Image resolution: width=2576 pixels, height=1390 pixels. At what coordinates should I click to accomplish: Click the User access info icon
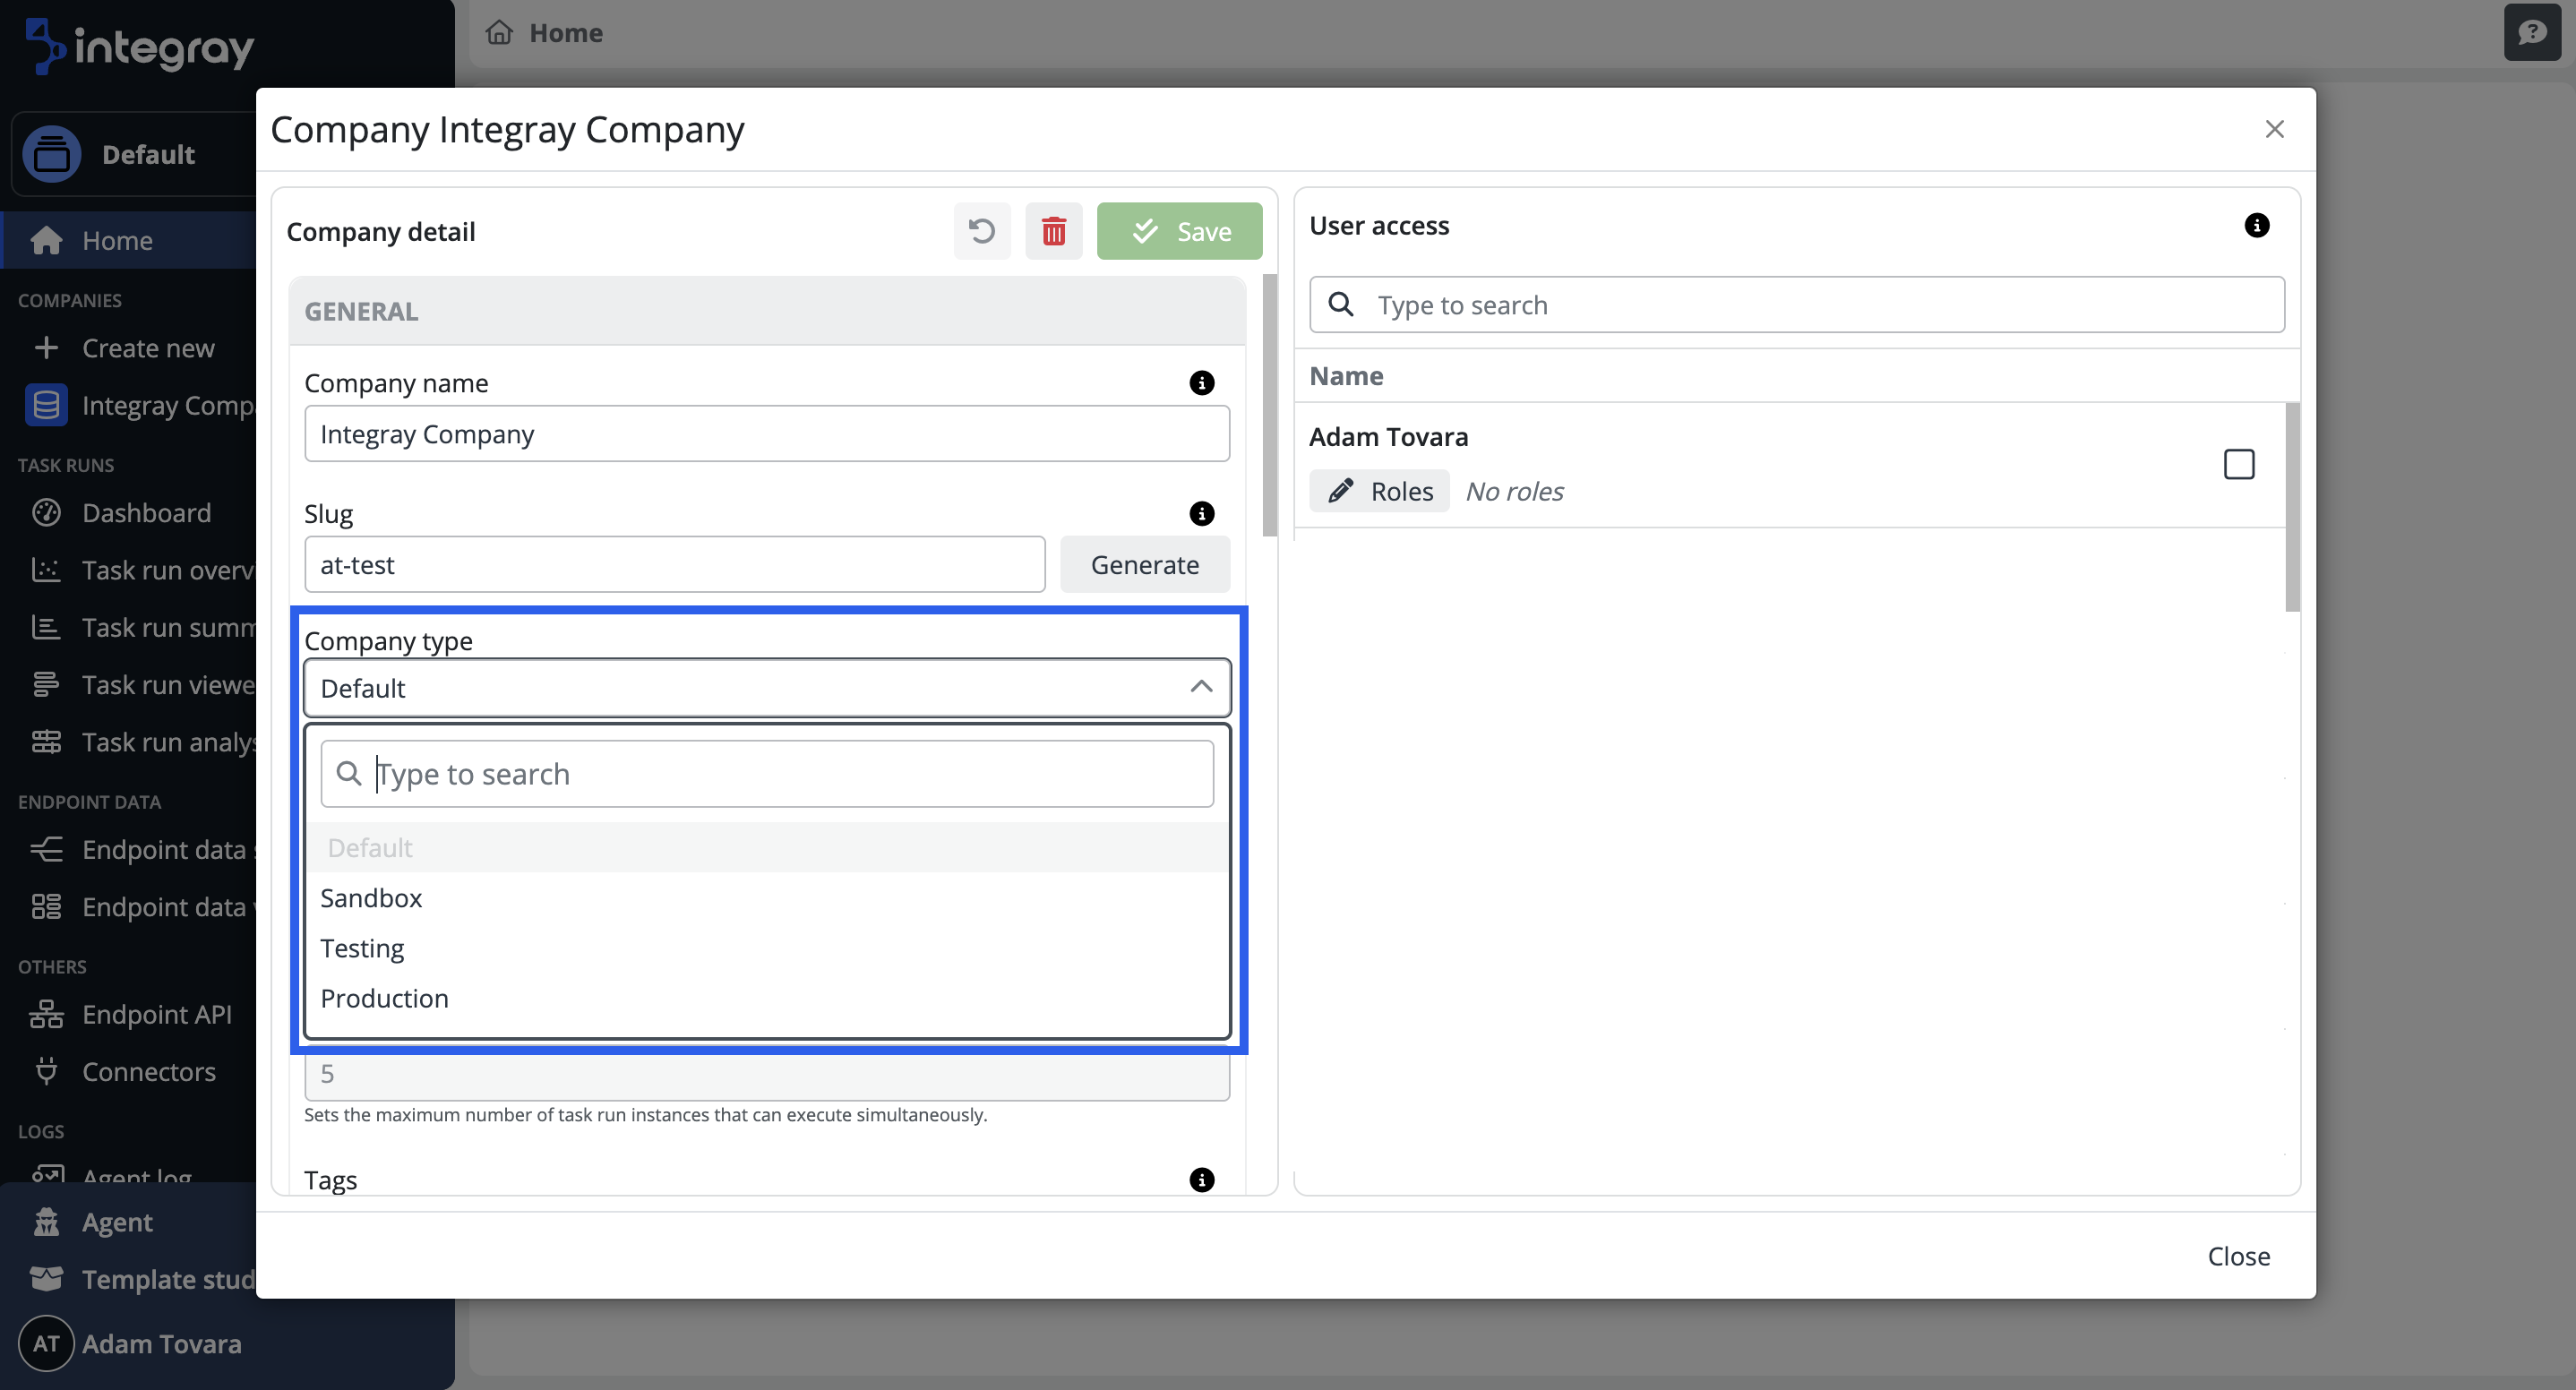[x=2256, y=225]
